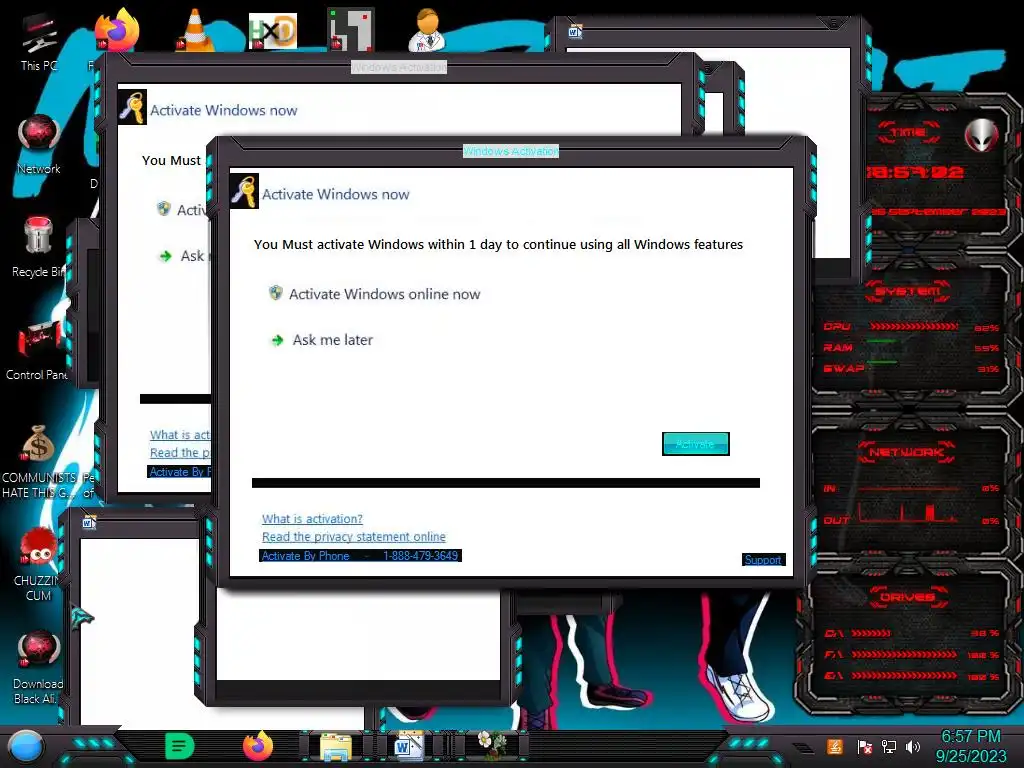Open the Recycle Bin icon
The width and height of the screenshot is (1024, 768).
coord(38,247)
